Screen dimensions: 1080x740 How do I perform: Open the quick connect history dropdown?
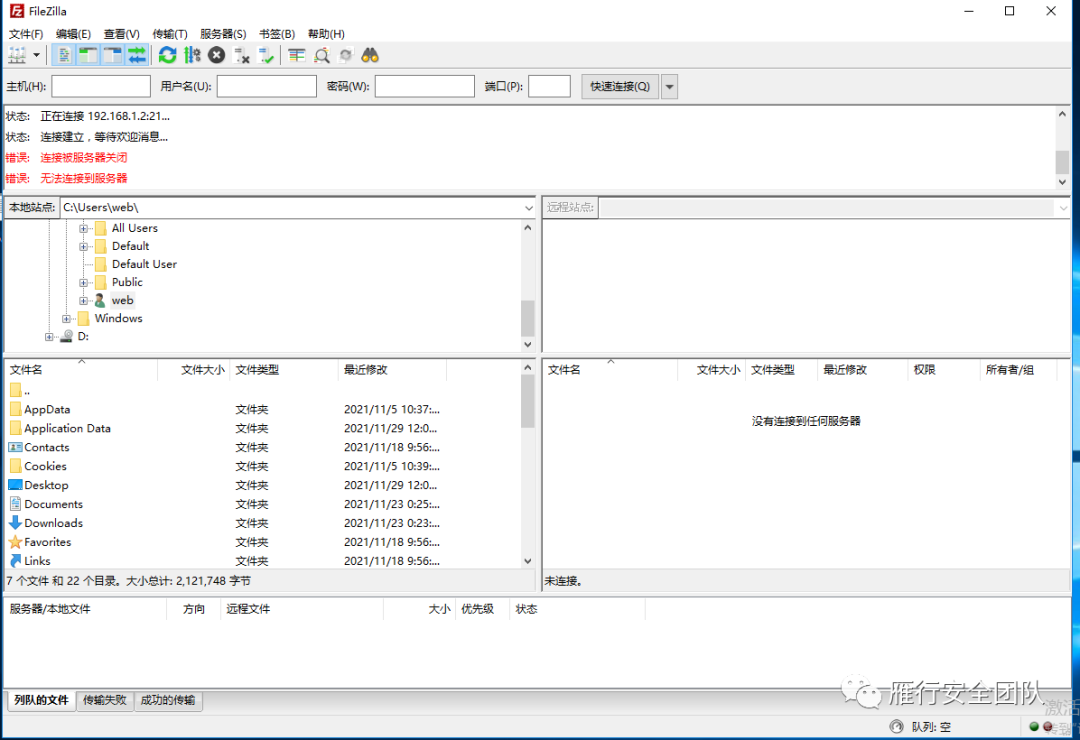pos(669,87)
